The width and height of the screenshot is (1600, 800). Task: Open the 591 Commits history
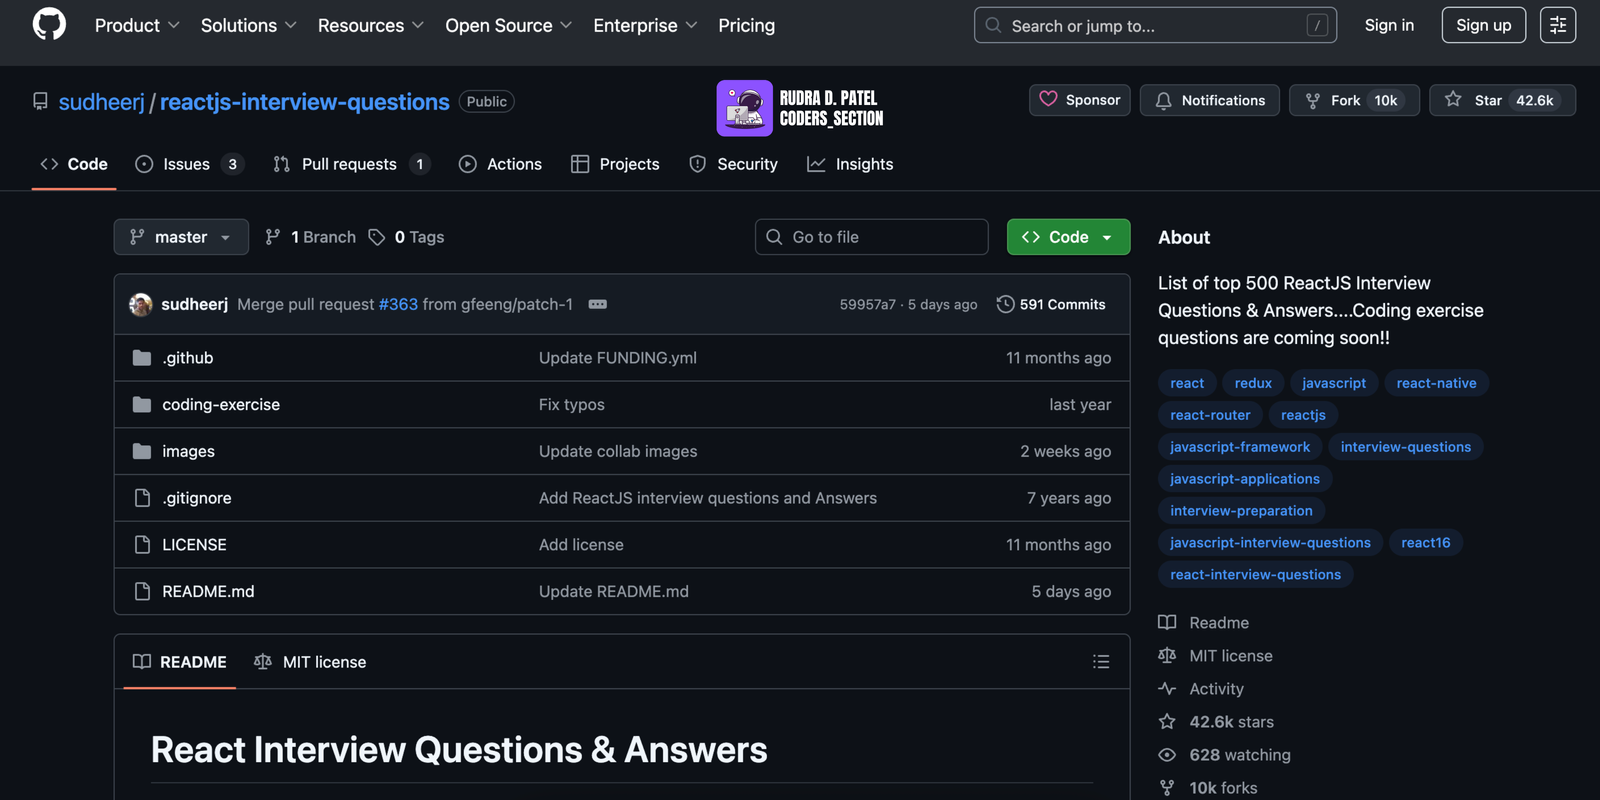(x=1051, y=304)
